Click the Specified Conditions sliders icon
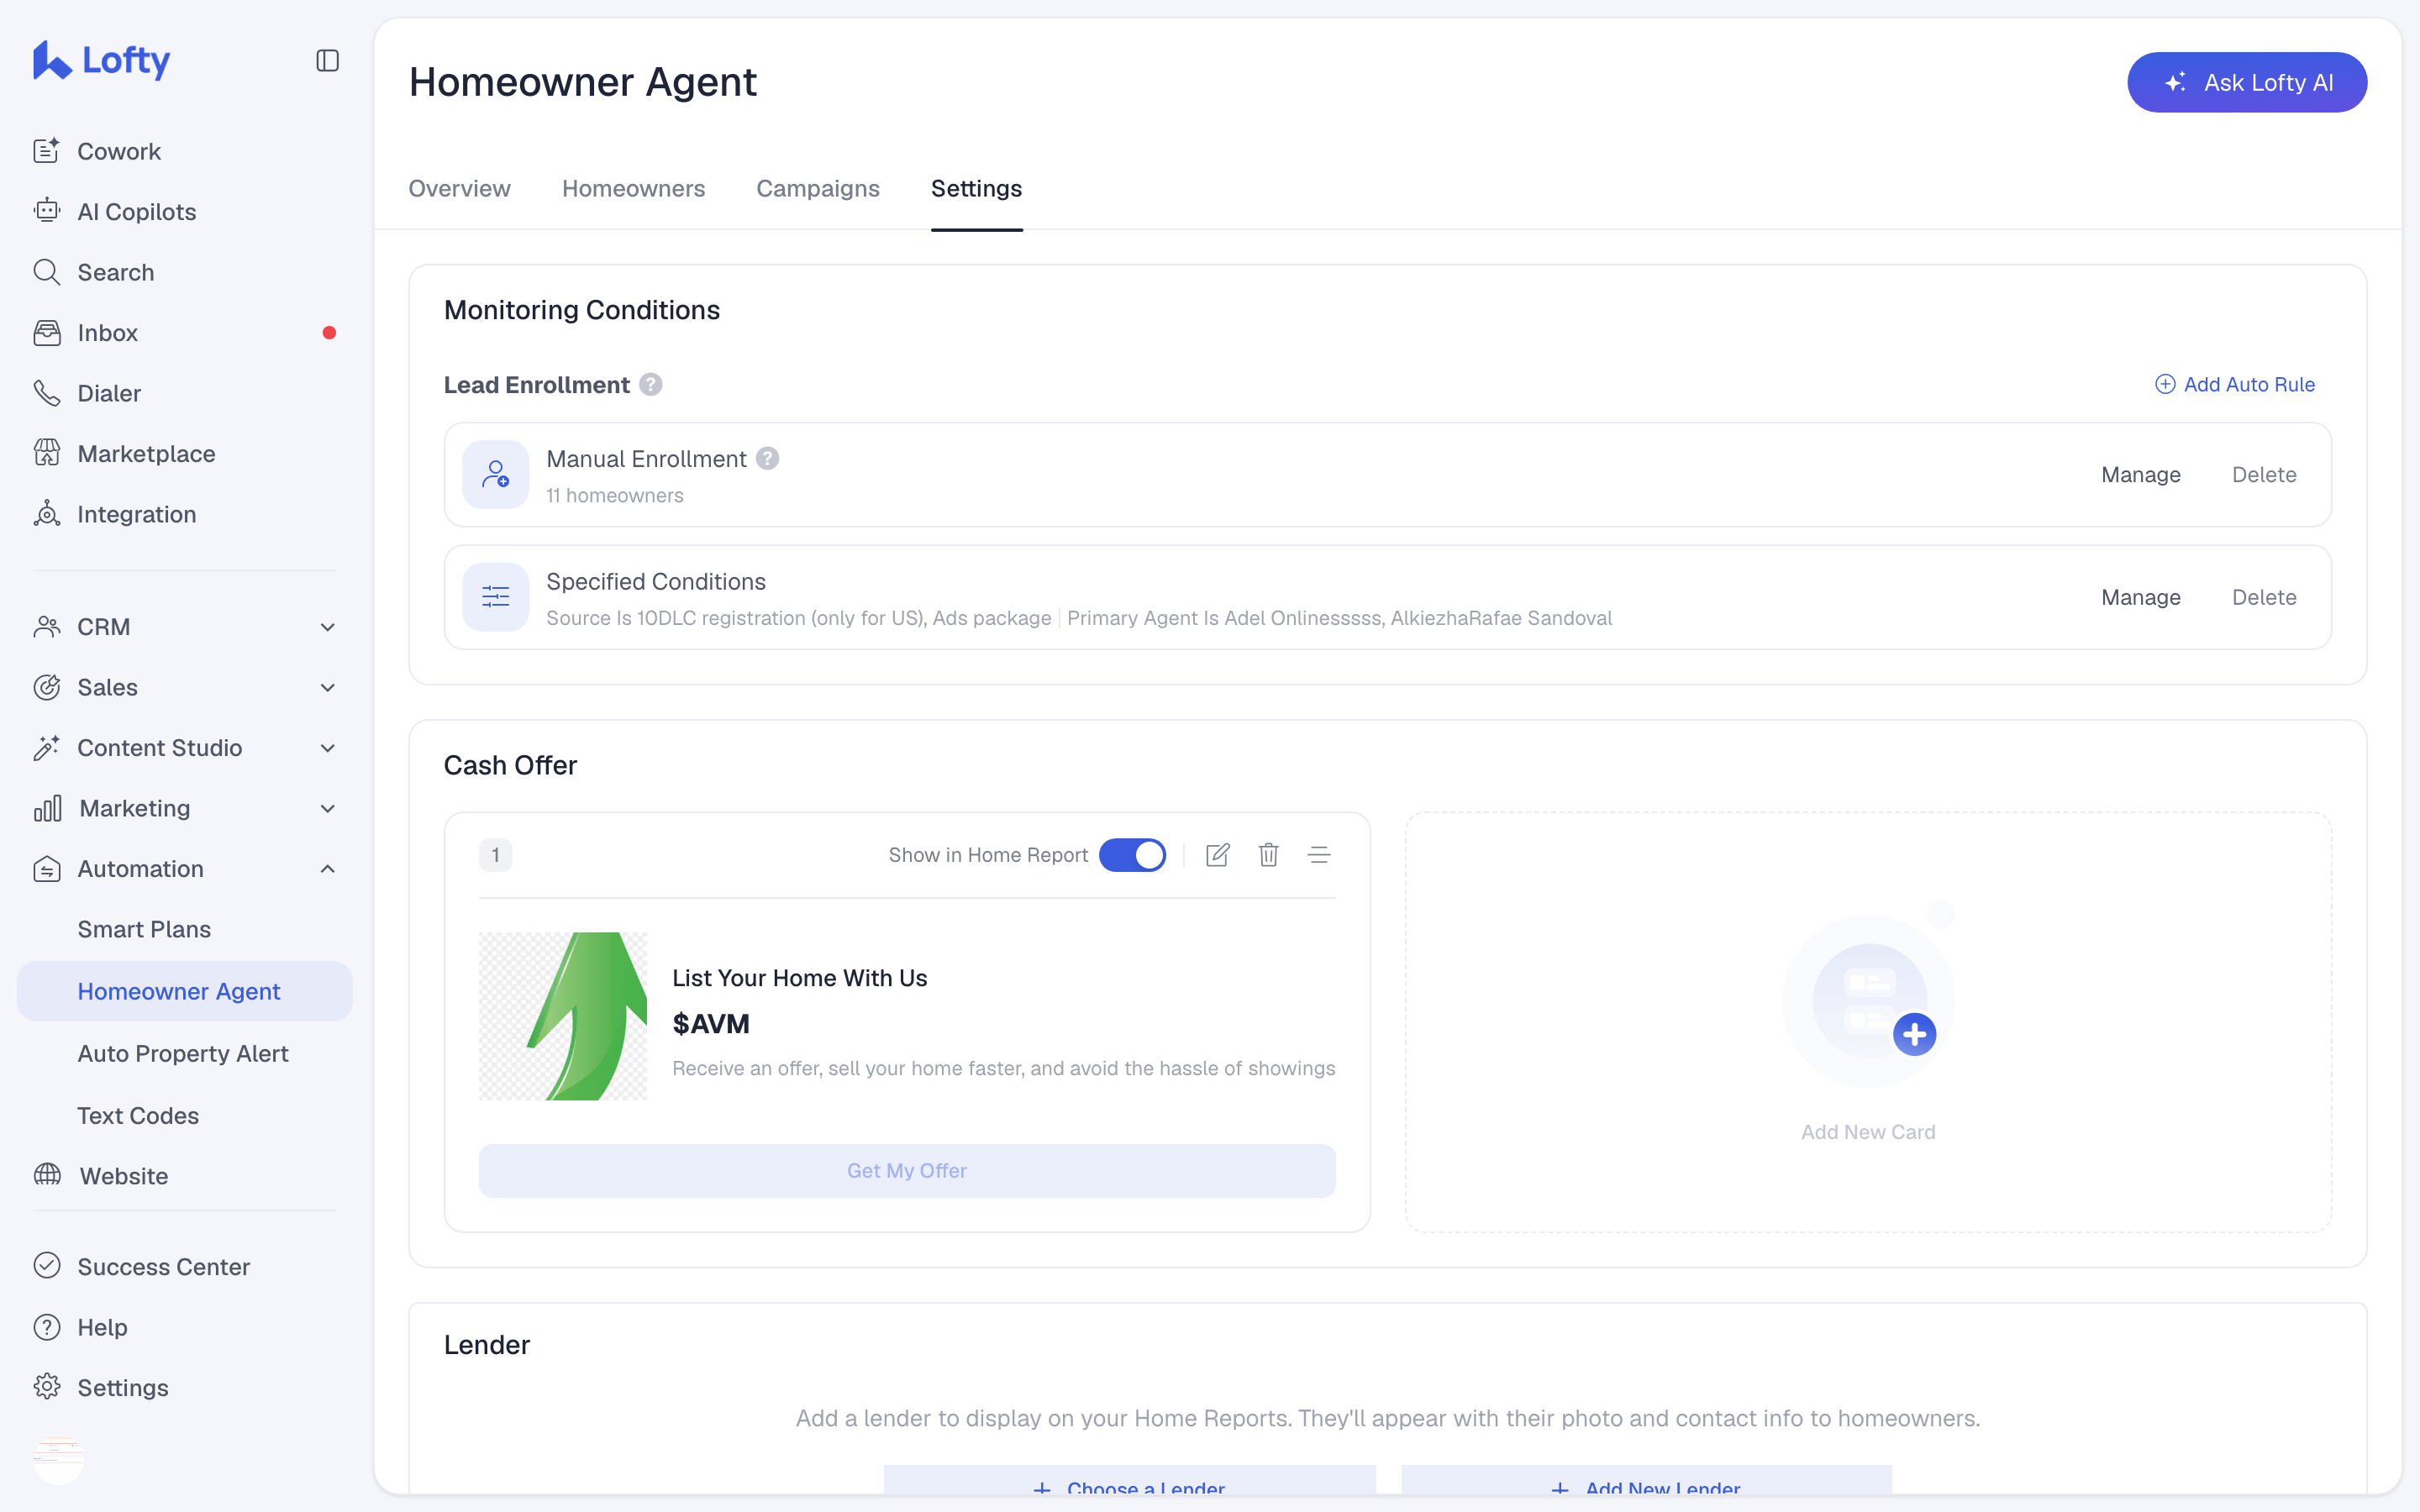This screenshot has width=2420, height=1512. click(x=495, y=597)
